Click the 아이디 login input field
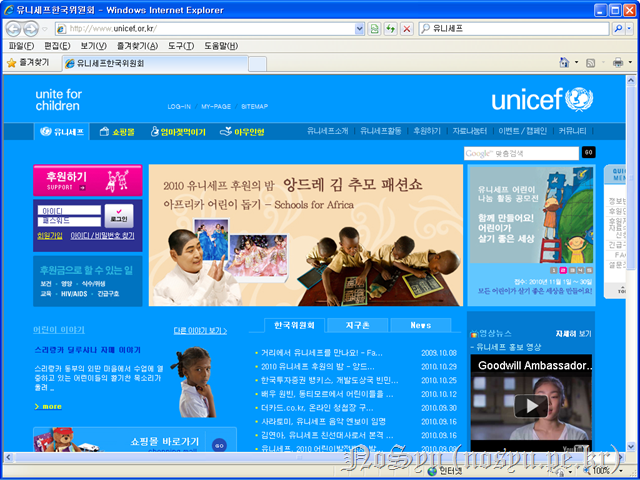The width and height of the screenshot is (640, 480). tap(69, 211)
